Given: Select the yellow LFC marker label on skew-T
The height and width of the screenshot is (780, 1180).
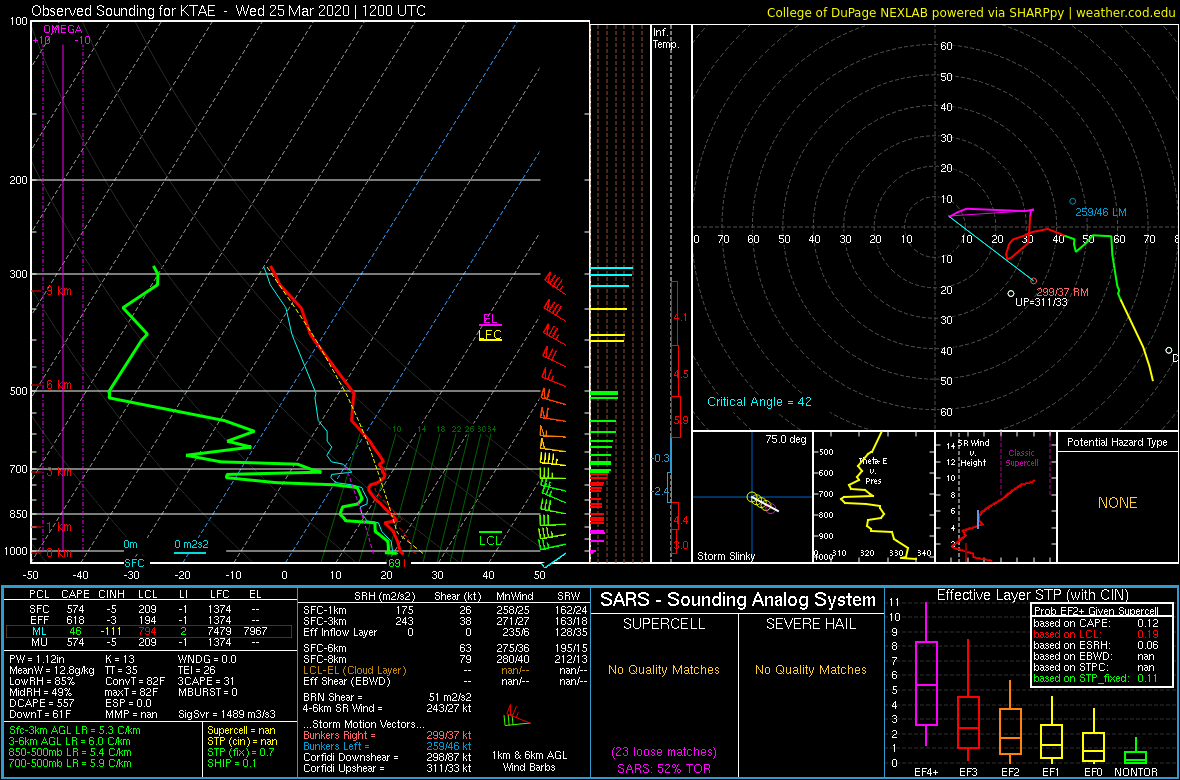Looking at the screenshot, I should [490, 335].
